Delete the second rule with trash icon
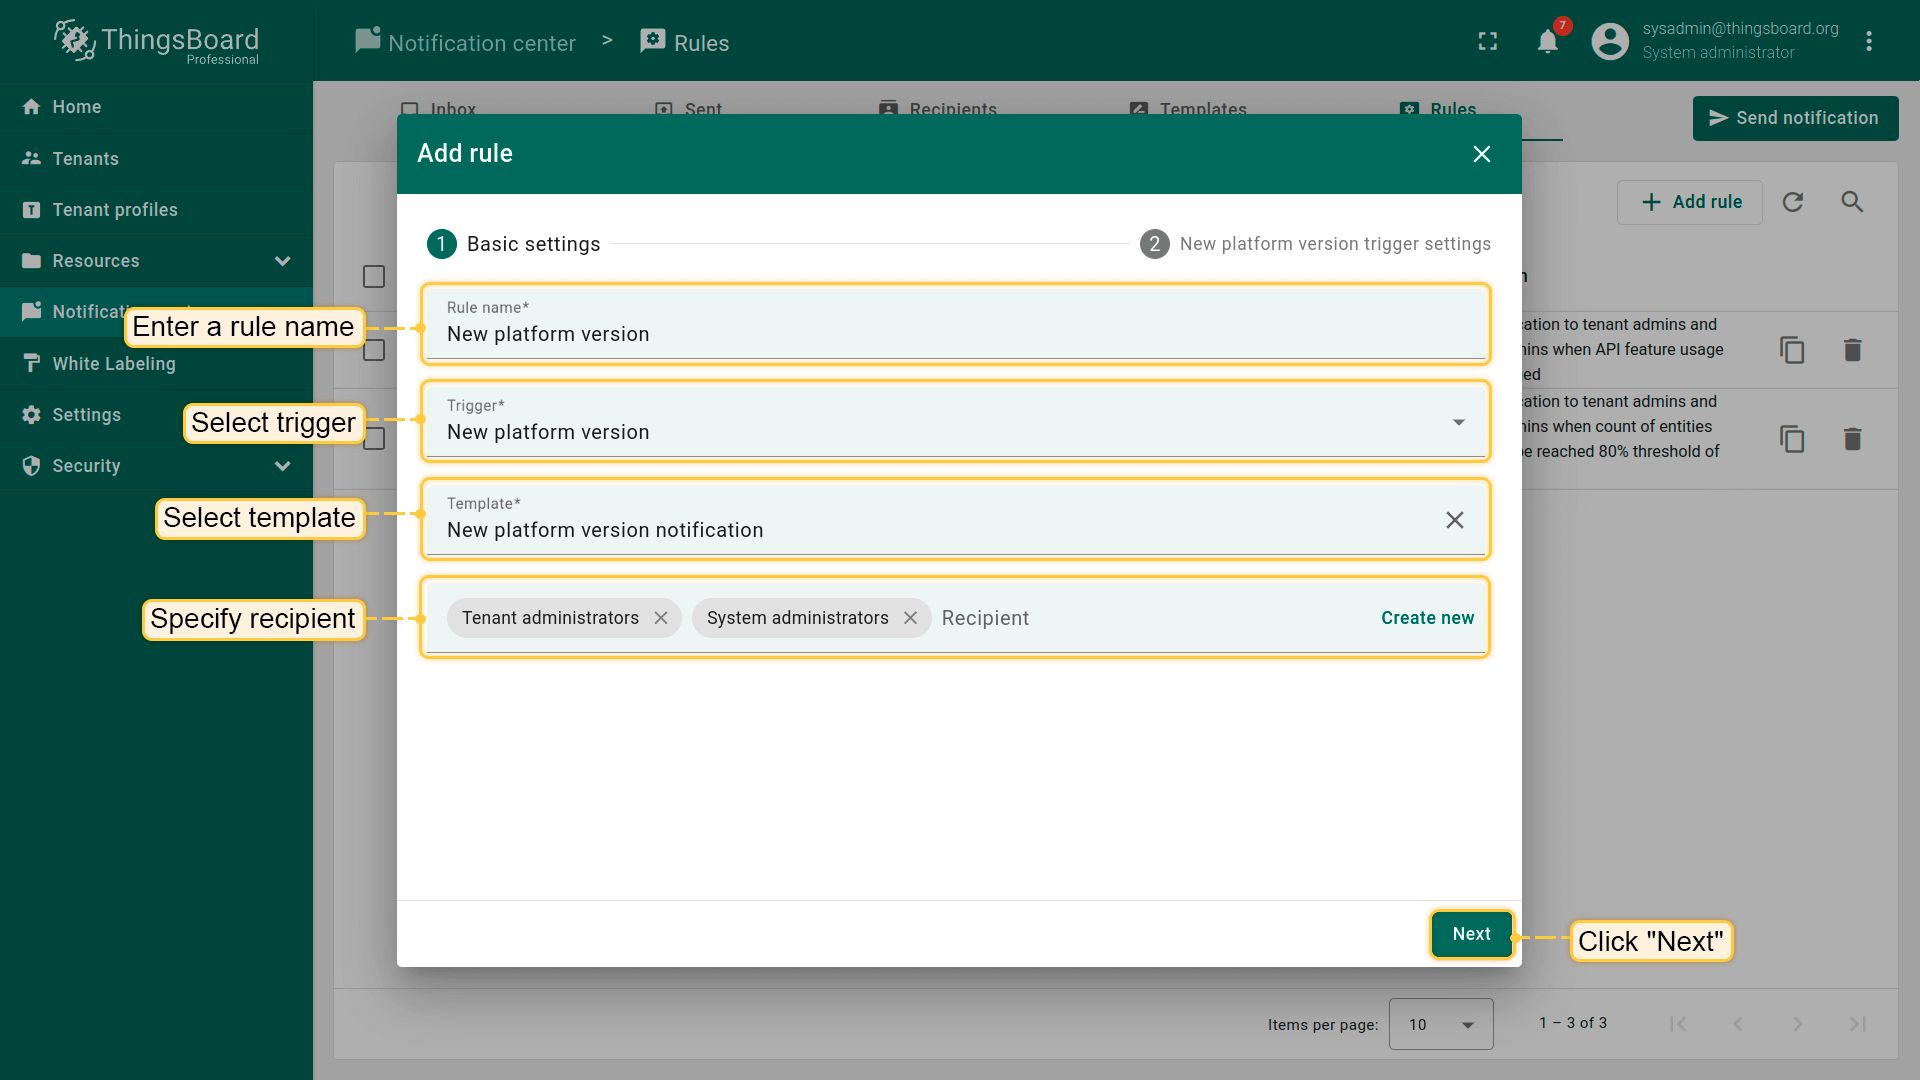This screenshot has height=1080, width=1920. 1852,439
